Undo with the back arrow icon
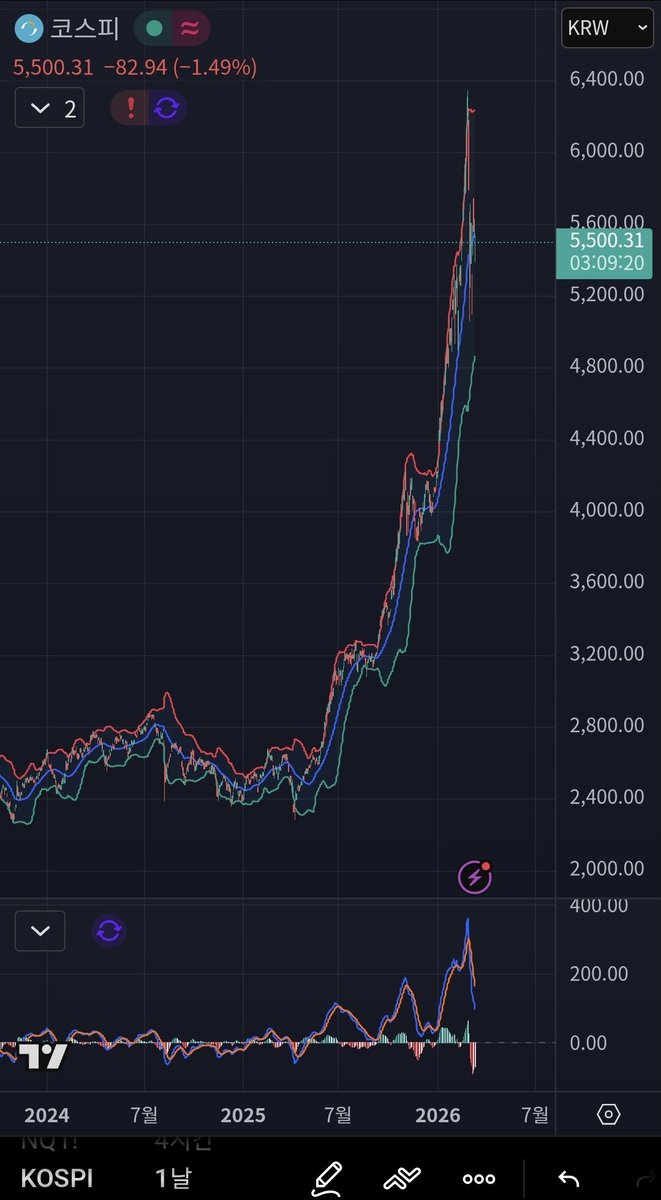The height and width of the screenshot is (1200, 661). point(568,1179)
